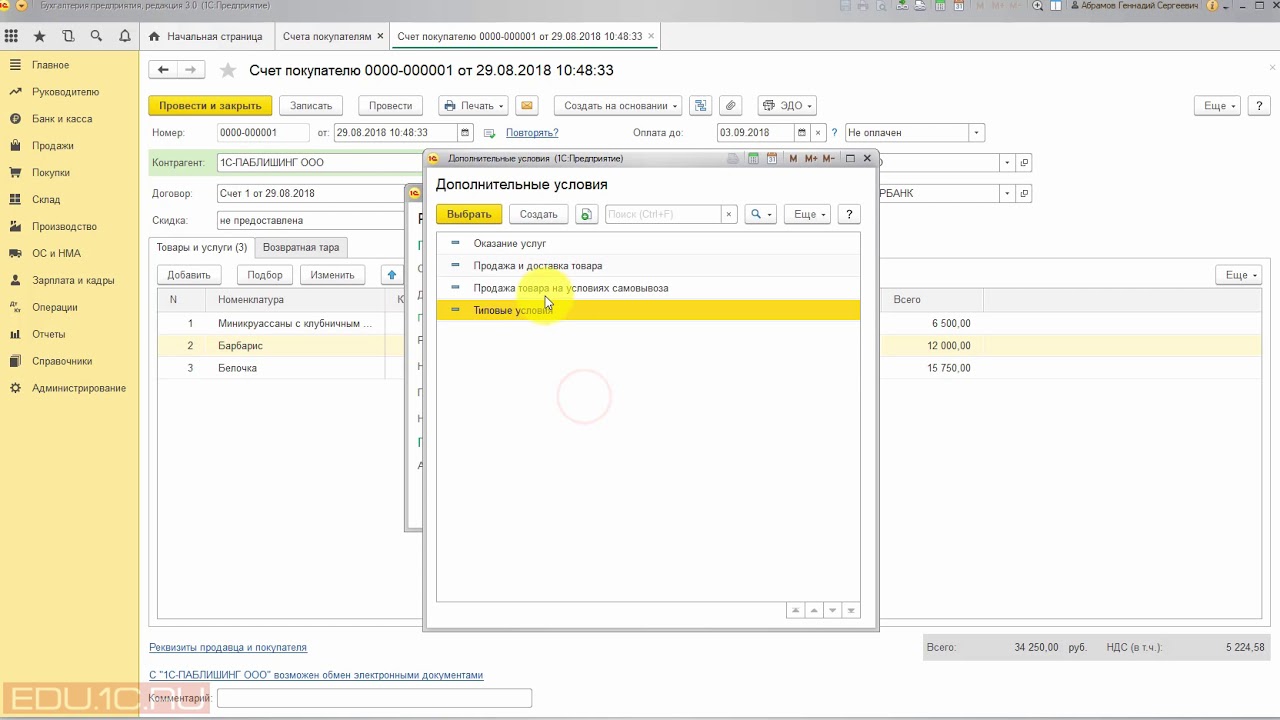
Task: Select Продажа и доставка товара row
Action: [648, 266]
